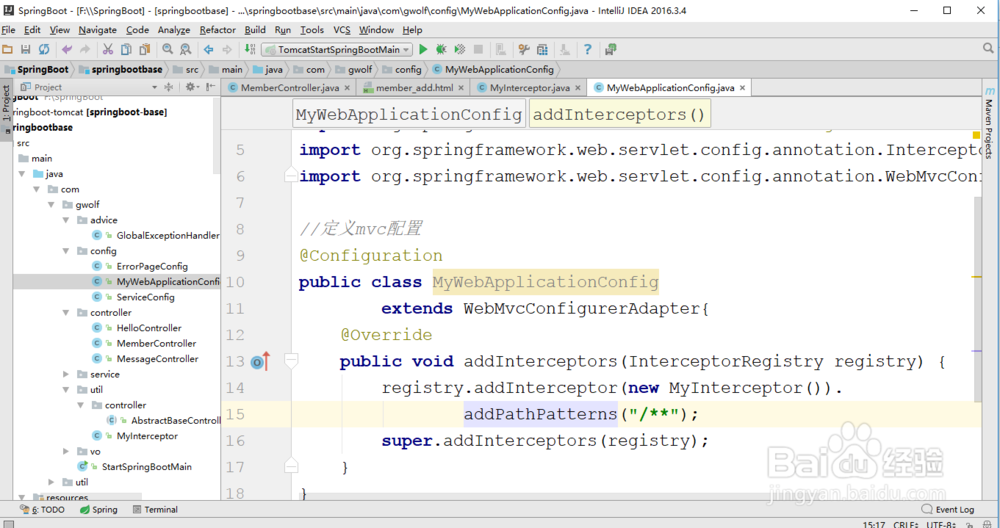
Task: Click the Make Project build icon
Action: pos(250,49)
